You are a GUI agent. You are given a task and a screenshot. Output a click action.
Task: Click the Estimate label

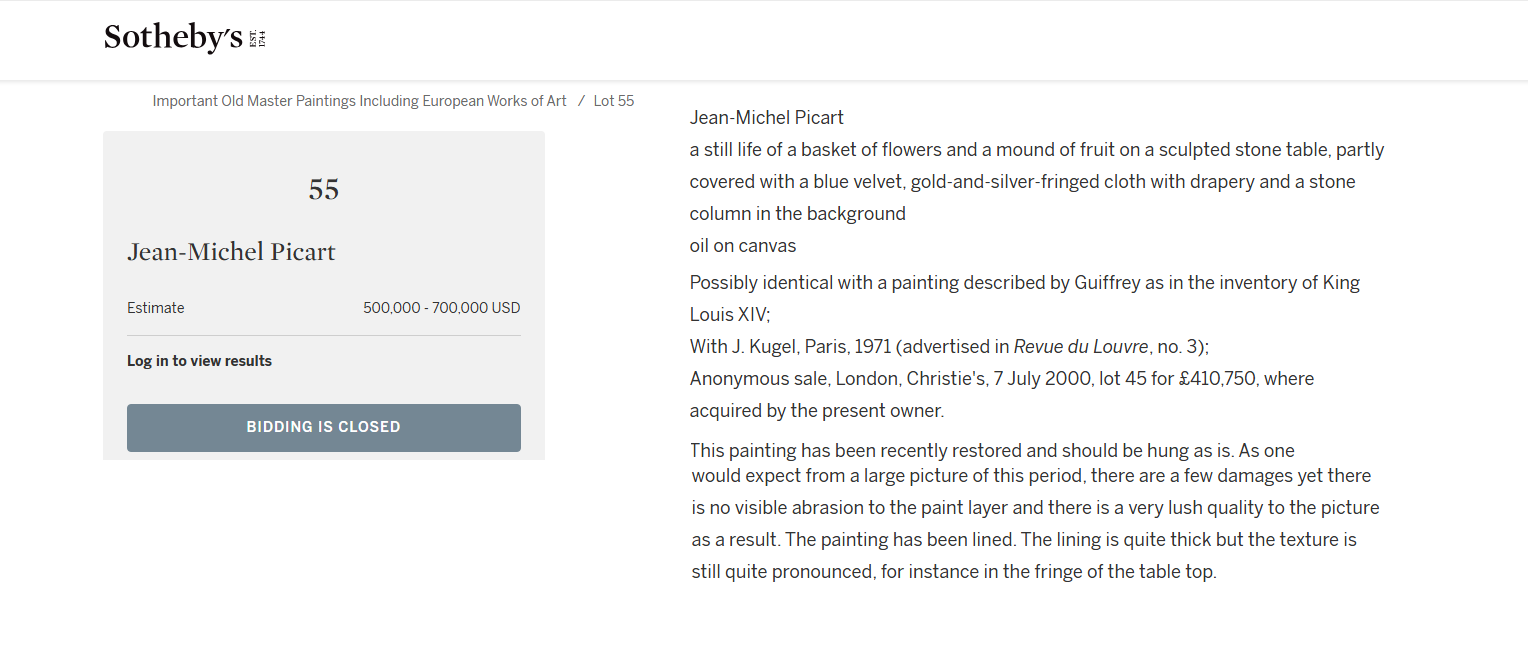pyautogui.click(x=155, y=308)
